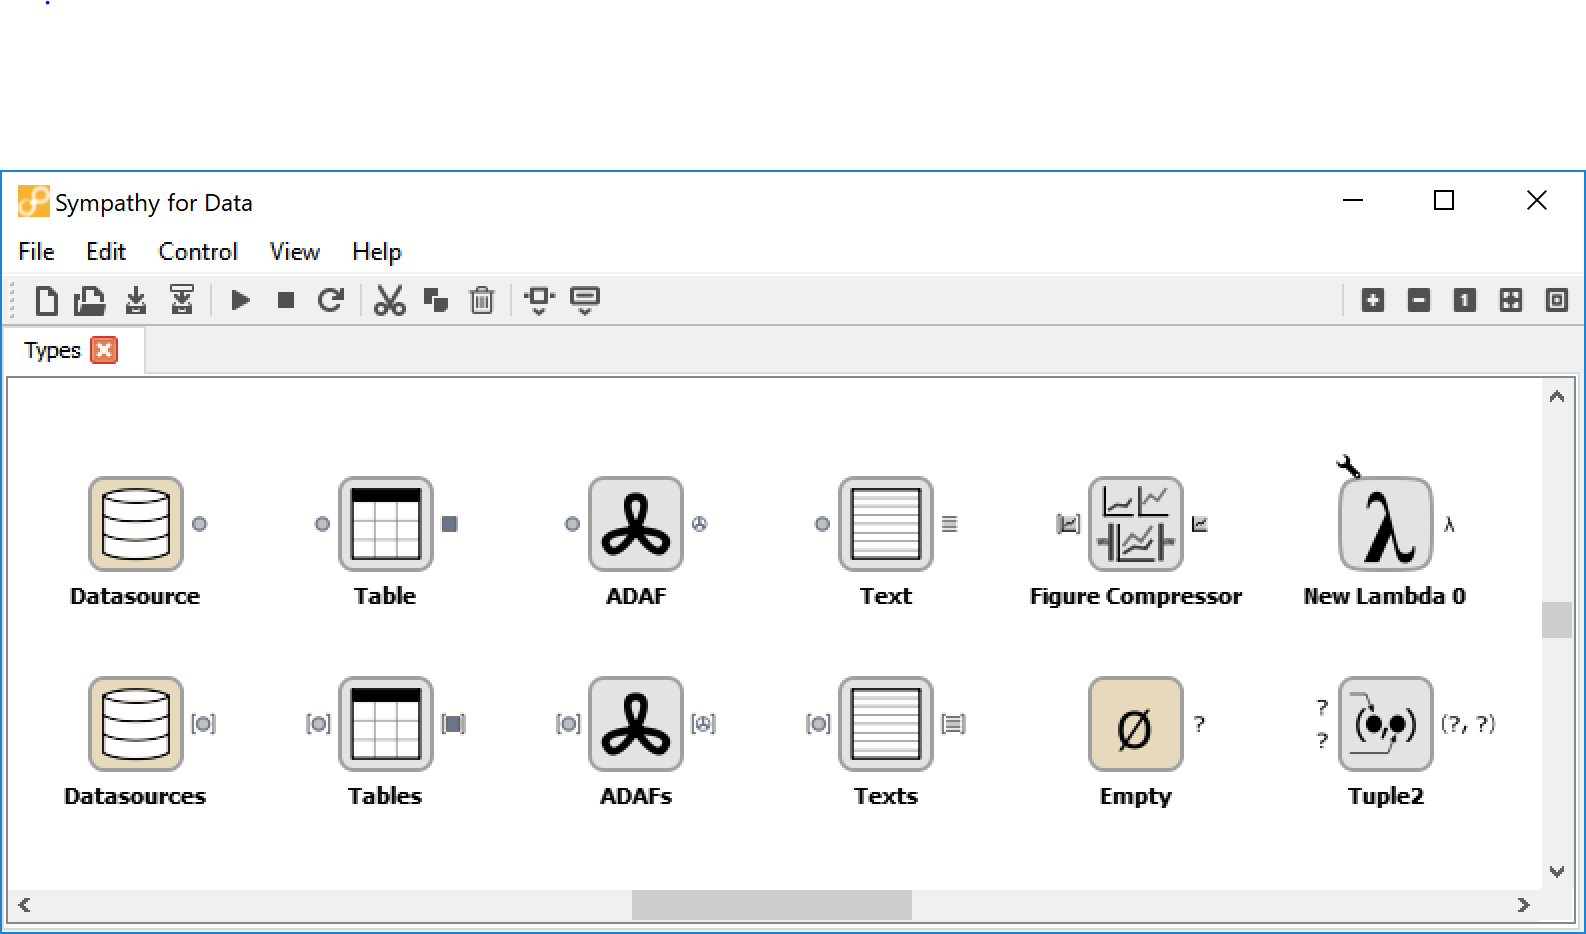Create a new flow with the blank page icon

46,300
